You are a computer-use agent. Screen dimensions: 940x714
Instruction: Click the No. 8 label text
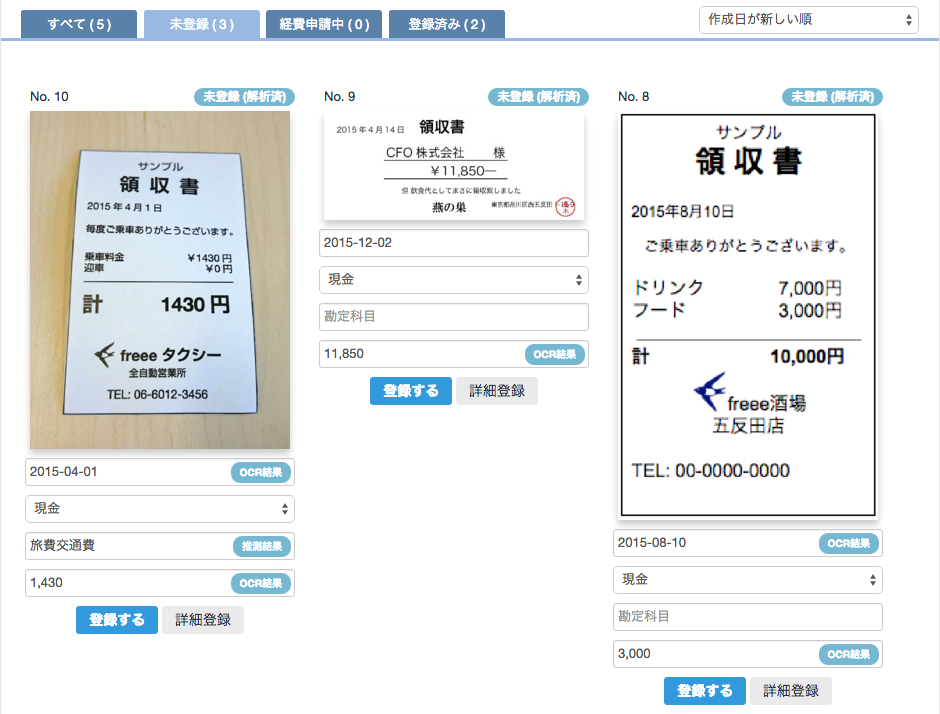634,97
